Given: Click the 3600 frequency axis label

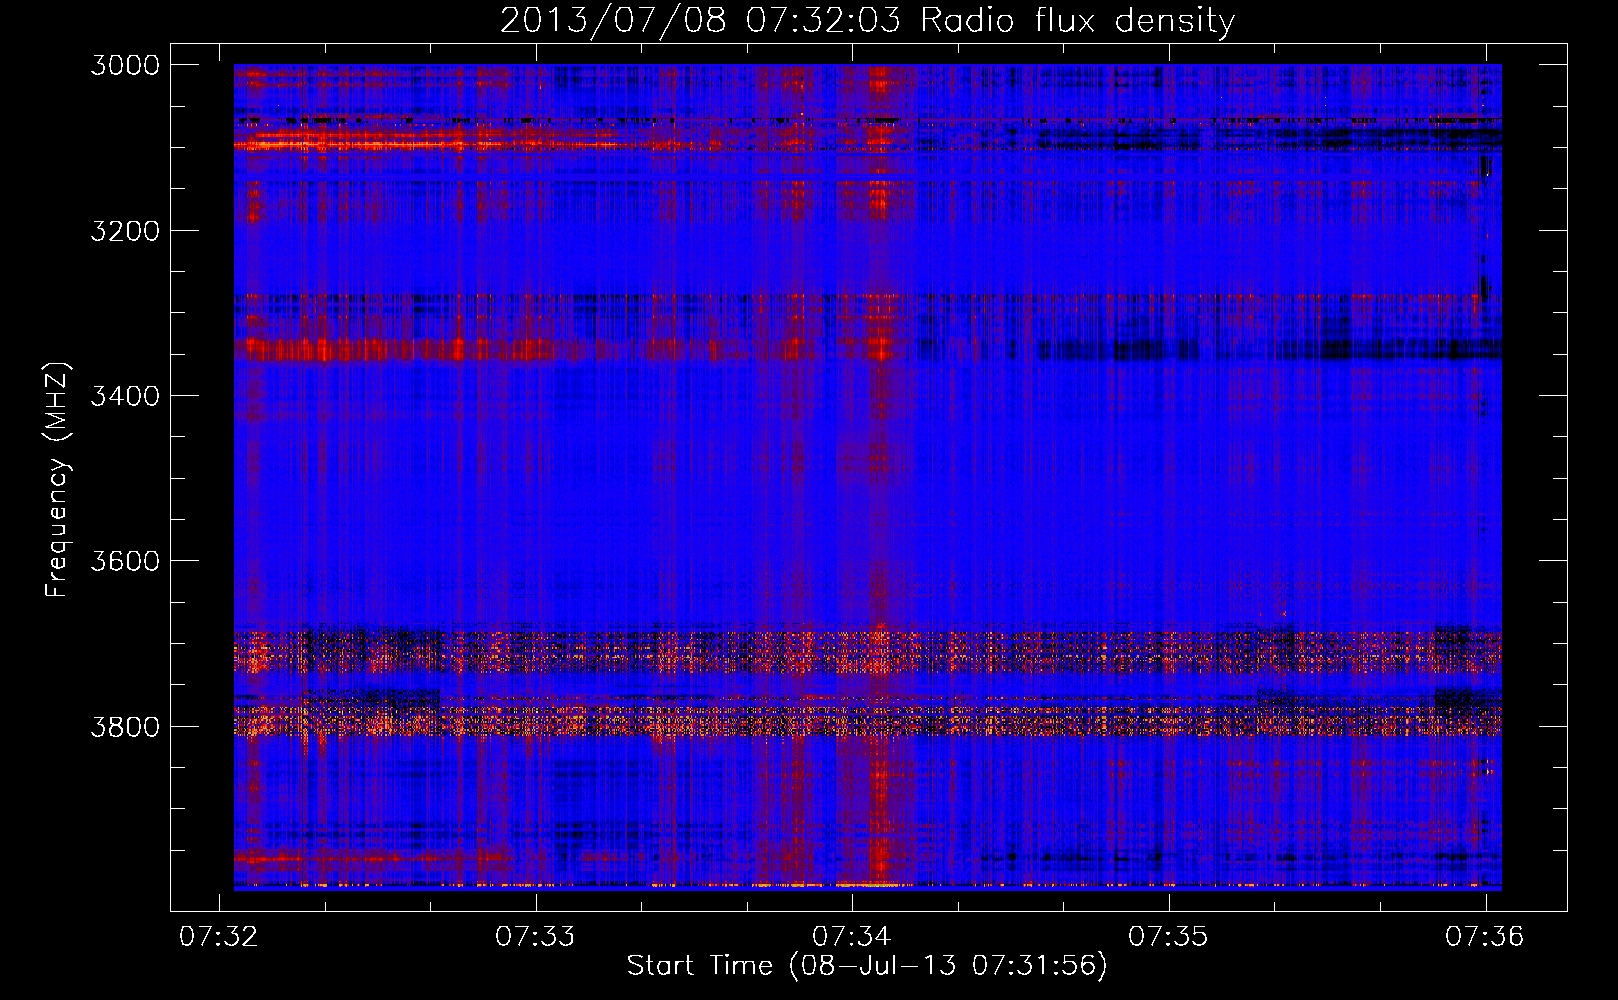Looking at the screenshot, I should (125, 561).
